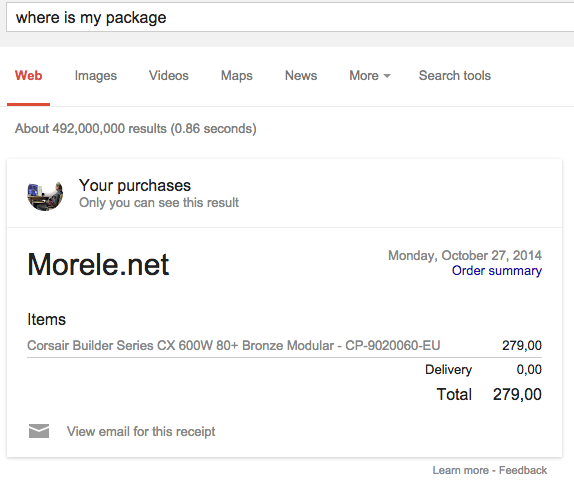The image size is (574, 484).
Task: Open Search tools options
Action: (455, 75)
